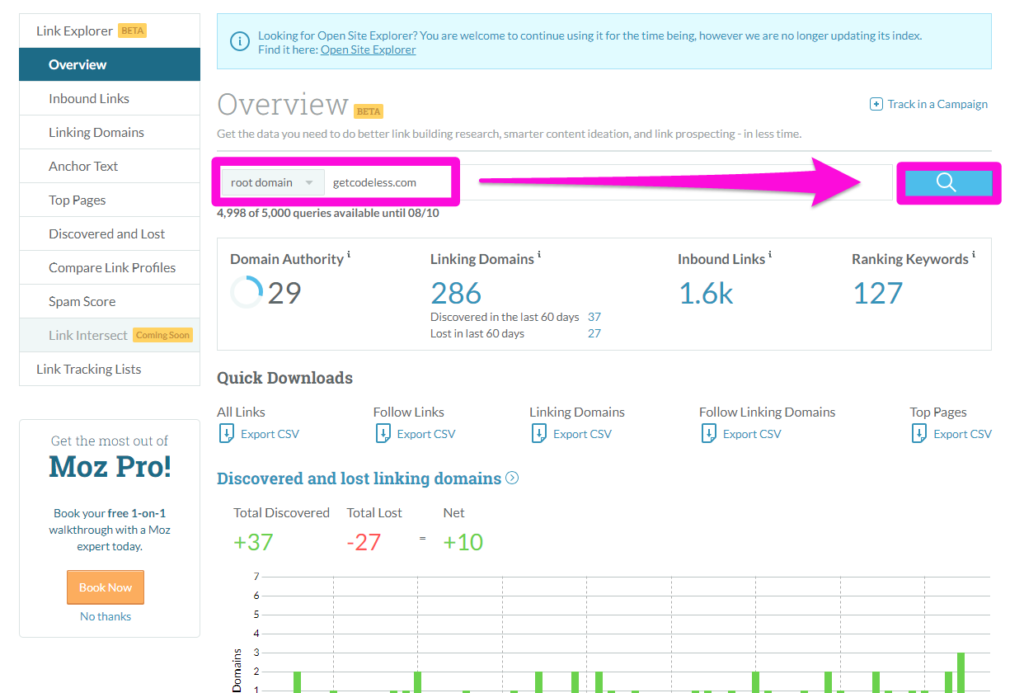Viewport: 1024px width, 693px height.
Task: Click the circled arrow beside Discovered and lost heading
Action: 513,478
